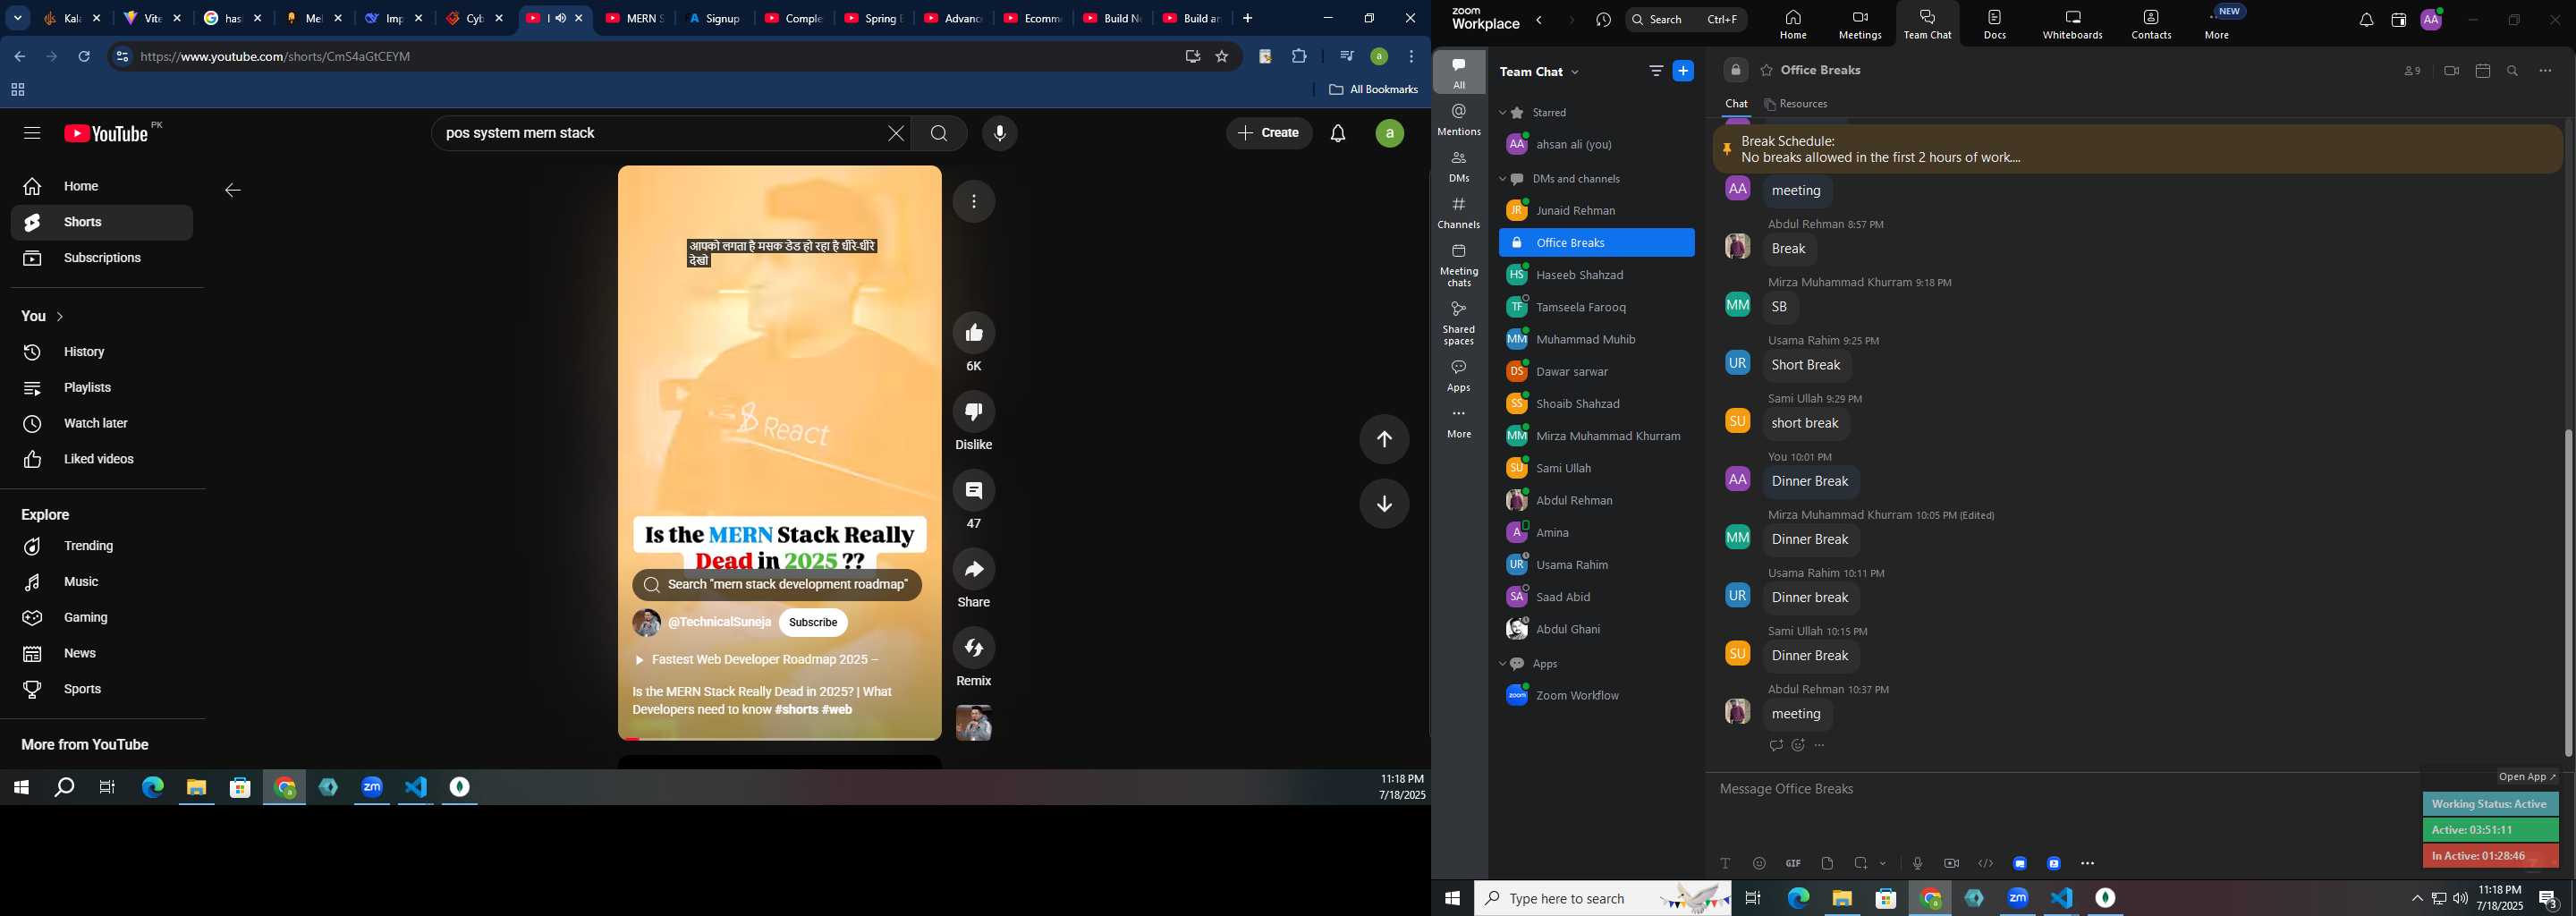Viewport: 2576px width, 916px height.
Task: Open the @TechnicalSuneja channel link
Action: click(x=719, y=622)
